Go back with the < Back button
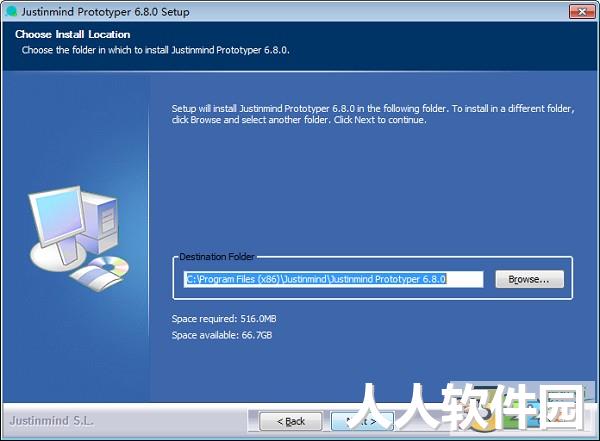The width and height of the screenshot is (600, 441). pyautogui.click(x=291, y=421)
